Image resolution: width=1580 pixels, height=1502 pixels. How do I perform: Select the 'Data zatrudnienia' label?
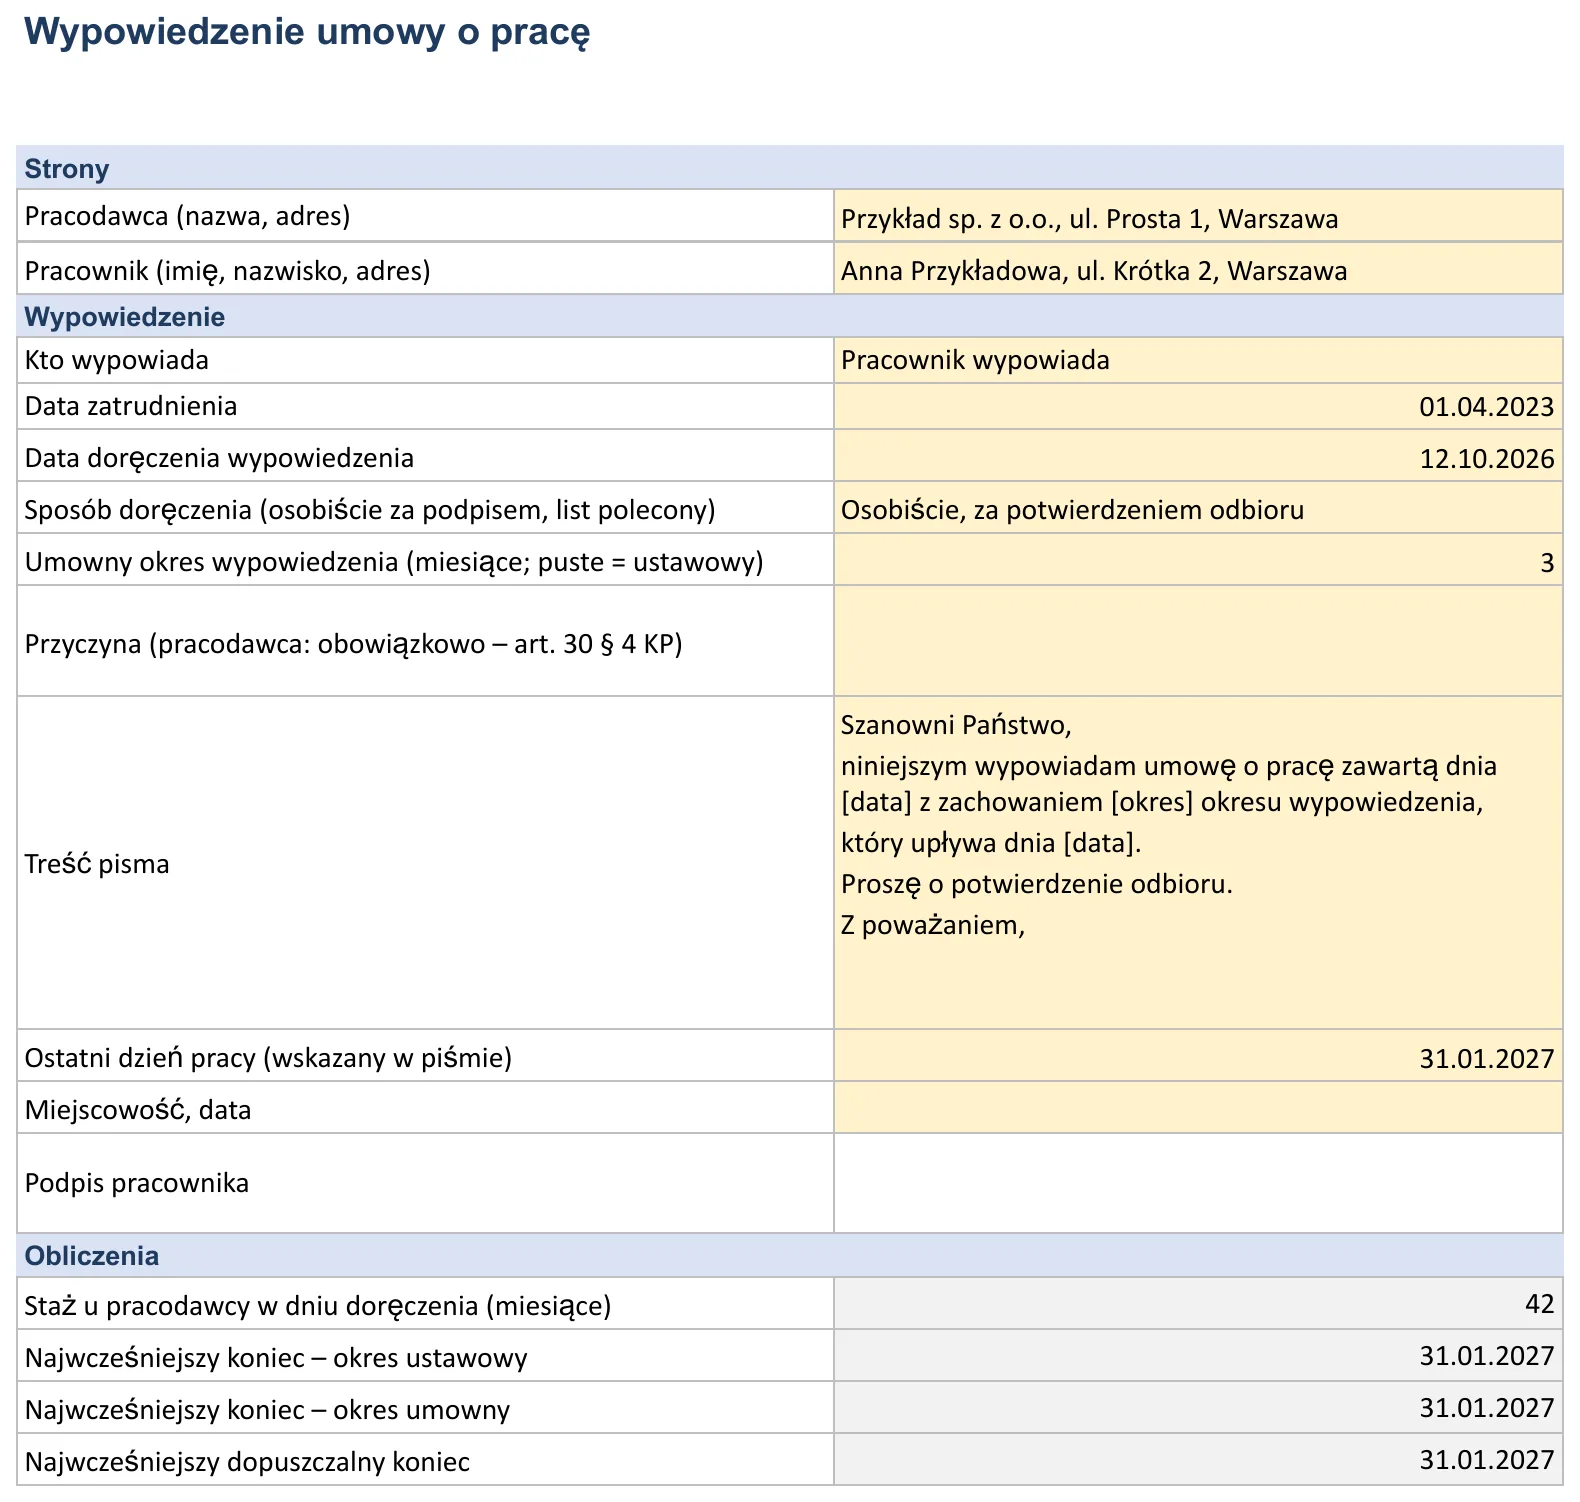(x=130, y=407)
